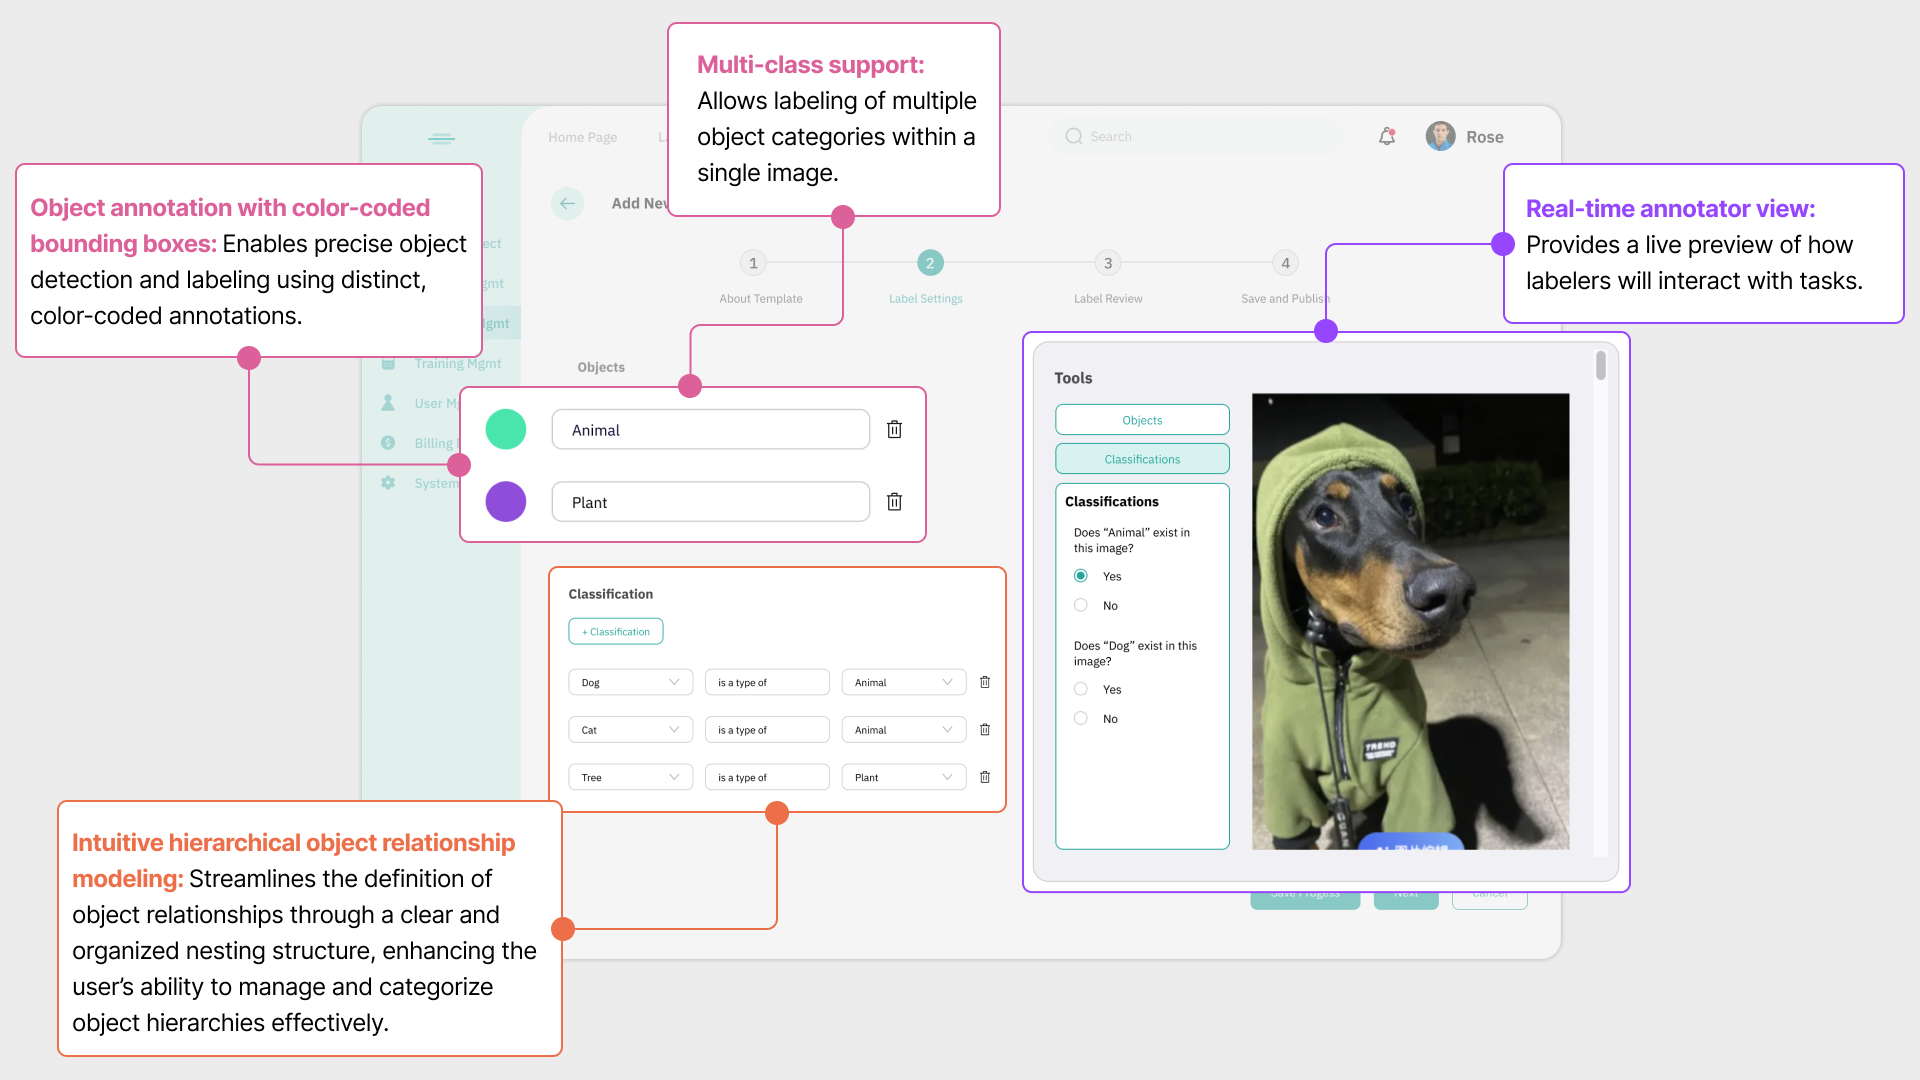Open the Home Page link
1920x1080 pixels.
(x=582, y=137)
